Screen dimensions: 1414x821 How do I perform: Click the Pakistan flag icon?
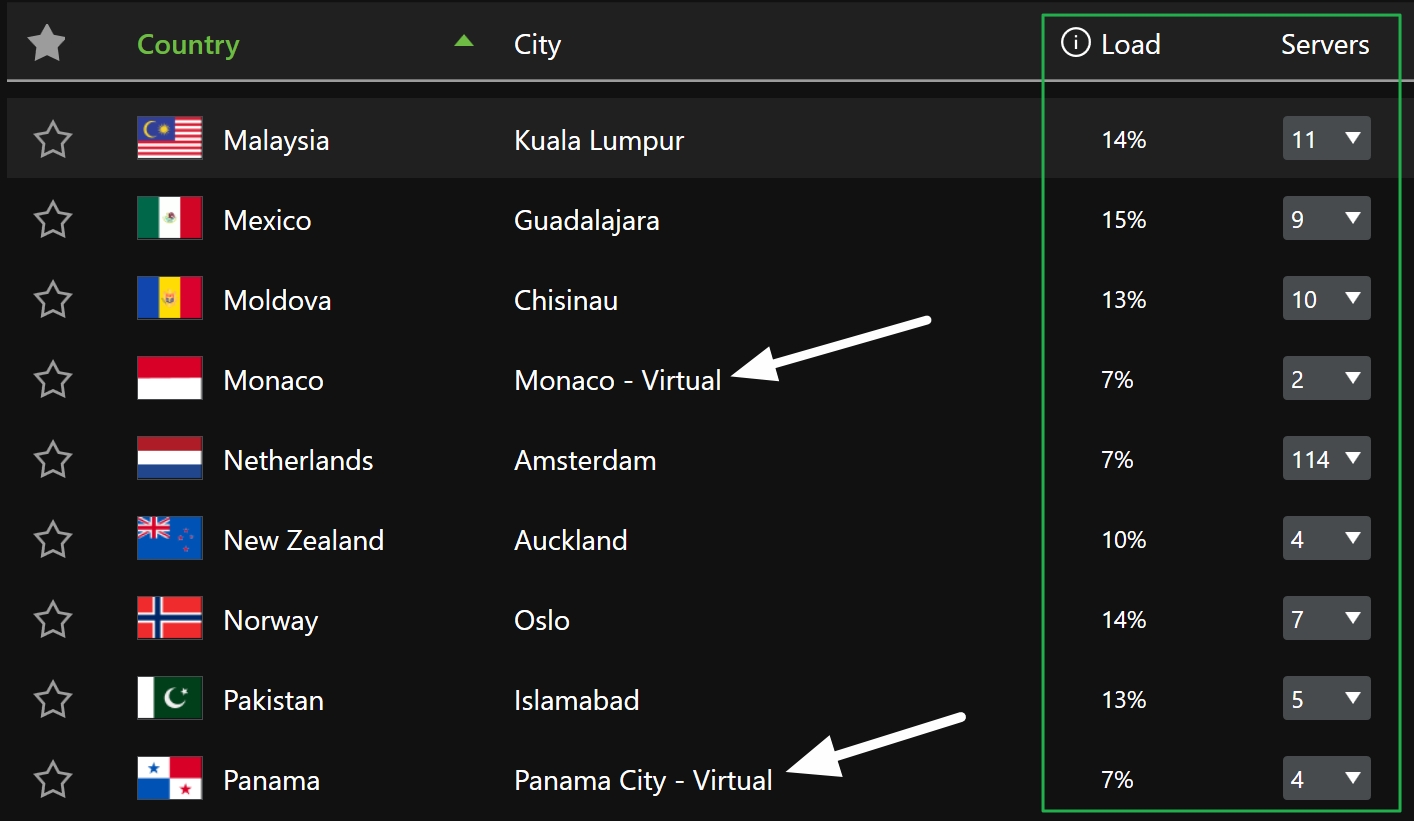pos(169,699)
